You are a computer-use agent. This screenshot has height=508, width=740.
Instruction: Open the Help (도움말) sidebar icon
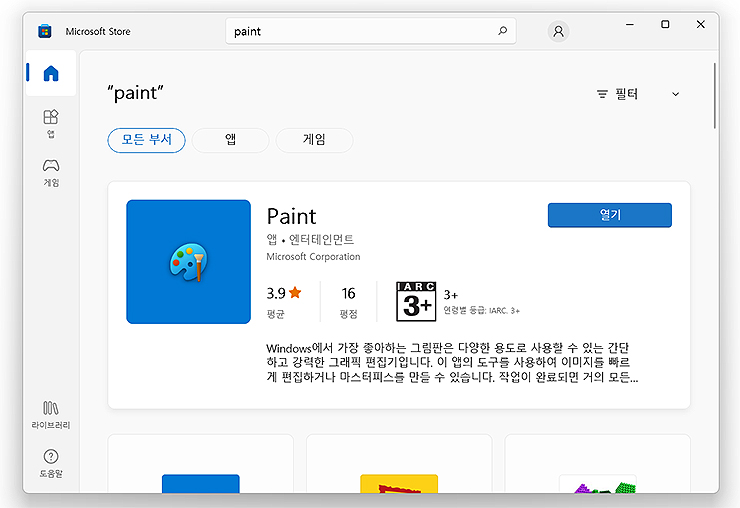pos(51,463)
